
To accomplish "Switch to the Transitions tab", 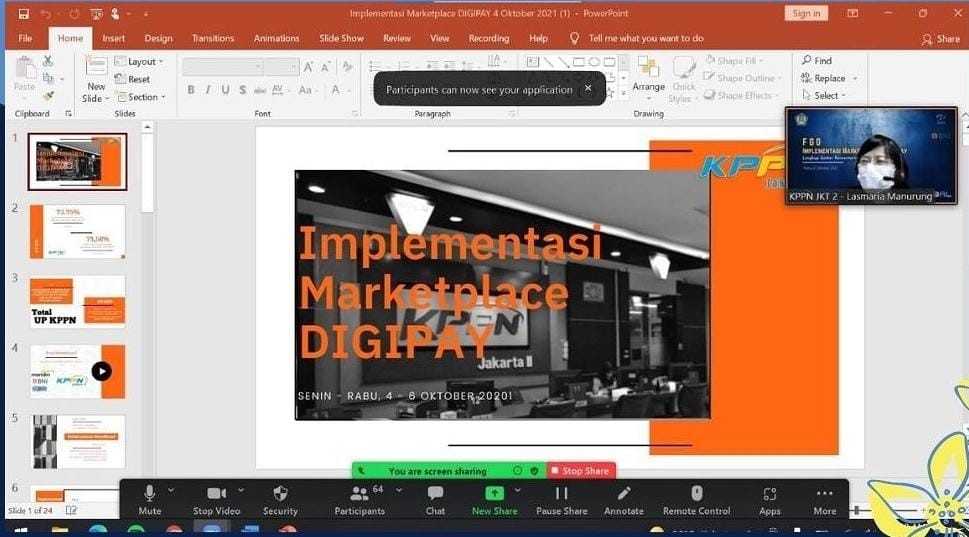I will coord(213,38).
